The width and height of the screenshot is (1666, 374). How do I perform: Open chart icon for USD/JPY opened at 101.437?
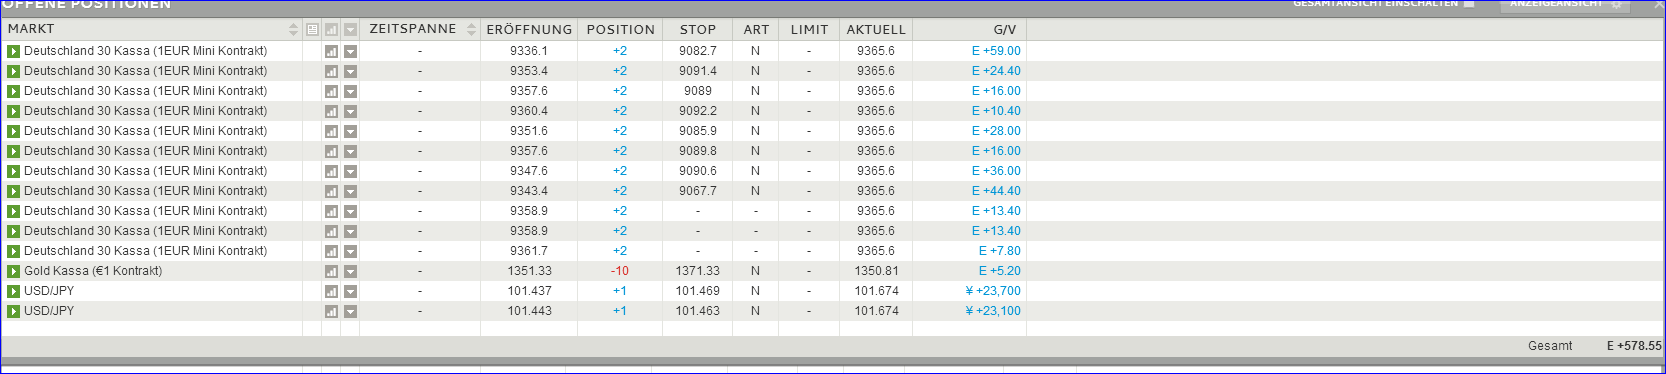pyautogui.click(x=331, y=291)
